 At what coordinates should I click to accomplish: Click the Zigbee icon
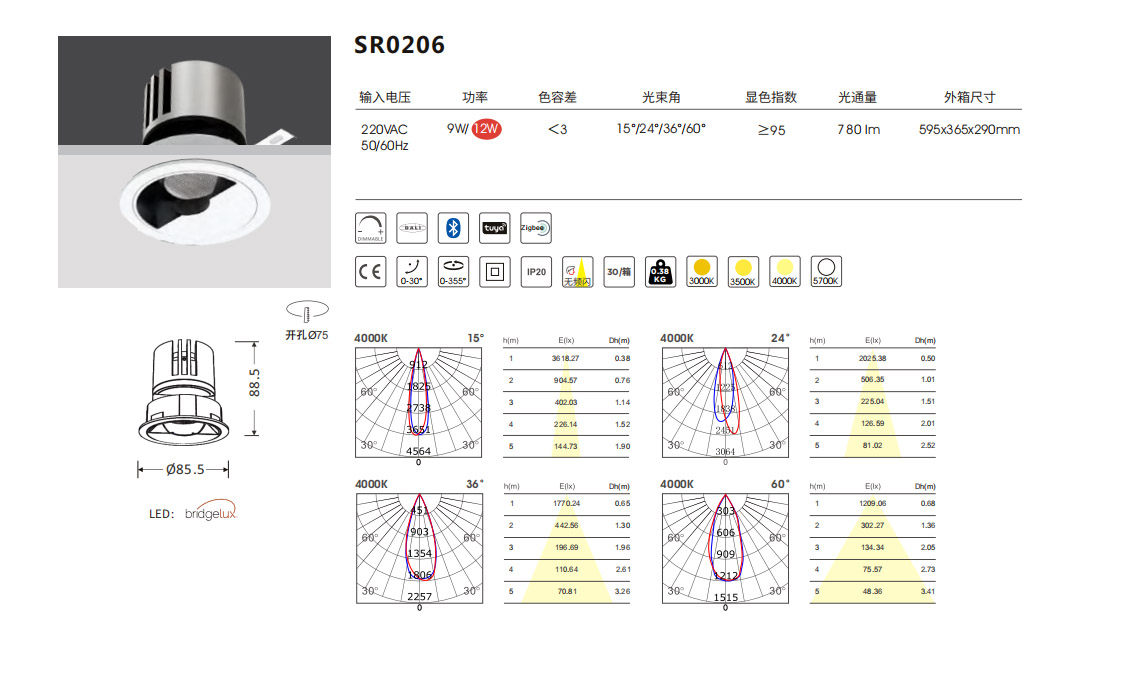coord(536,228)
